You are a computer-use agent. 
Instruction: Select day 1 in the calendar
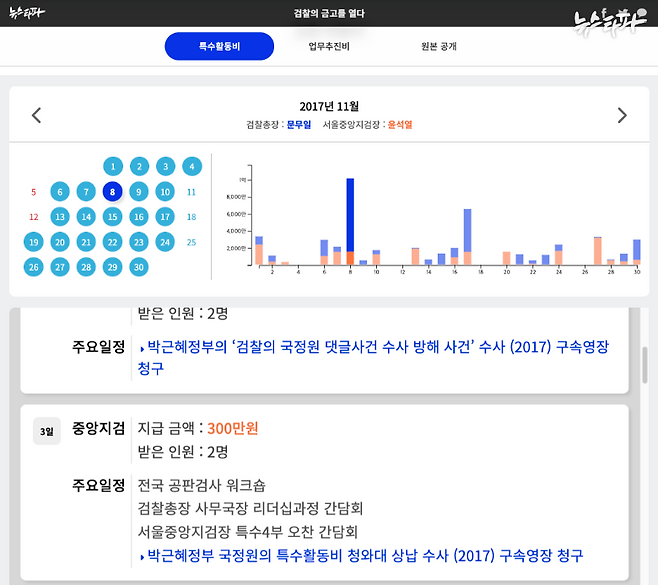point(113,167)
